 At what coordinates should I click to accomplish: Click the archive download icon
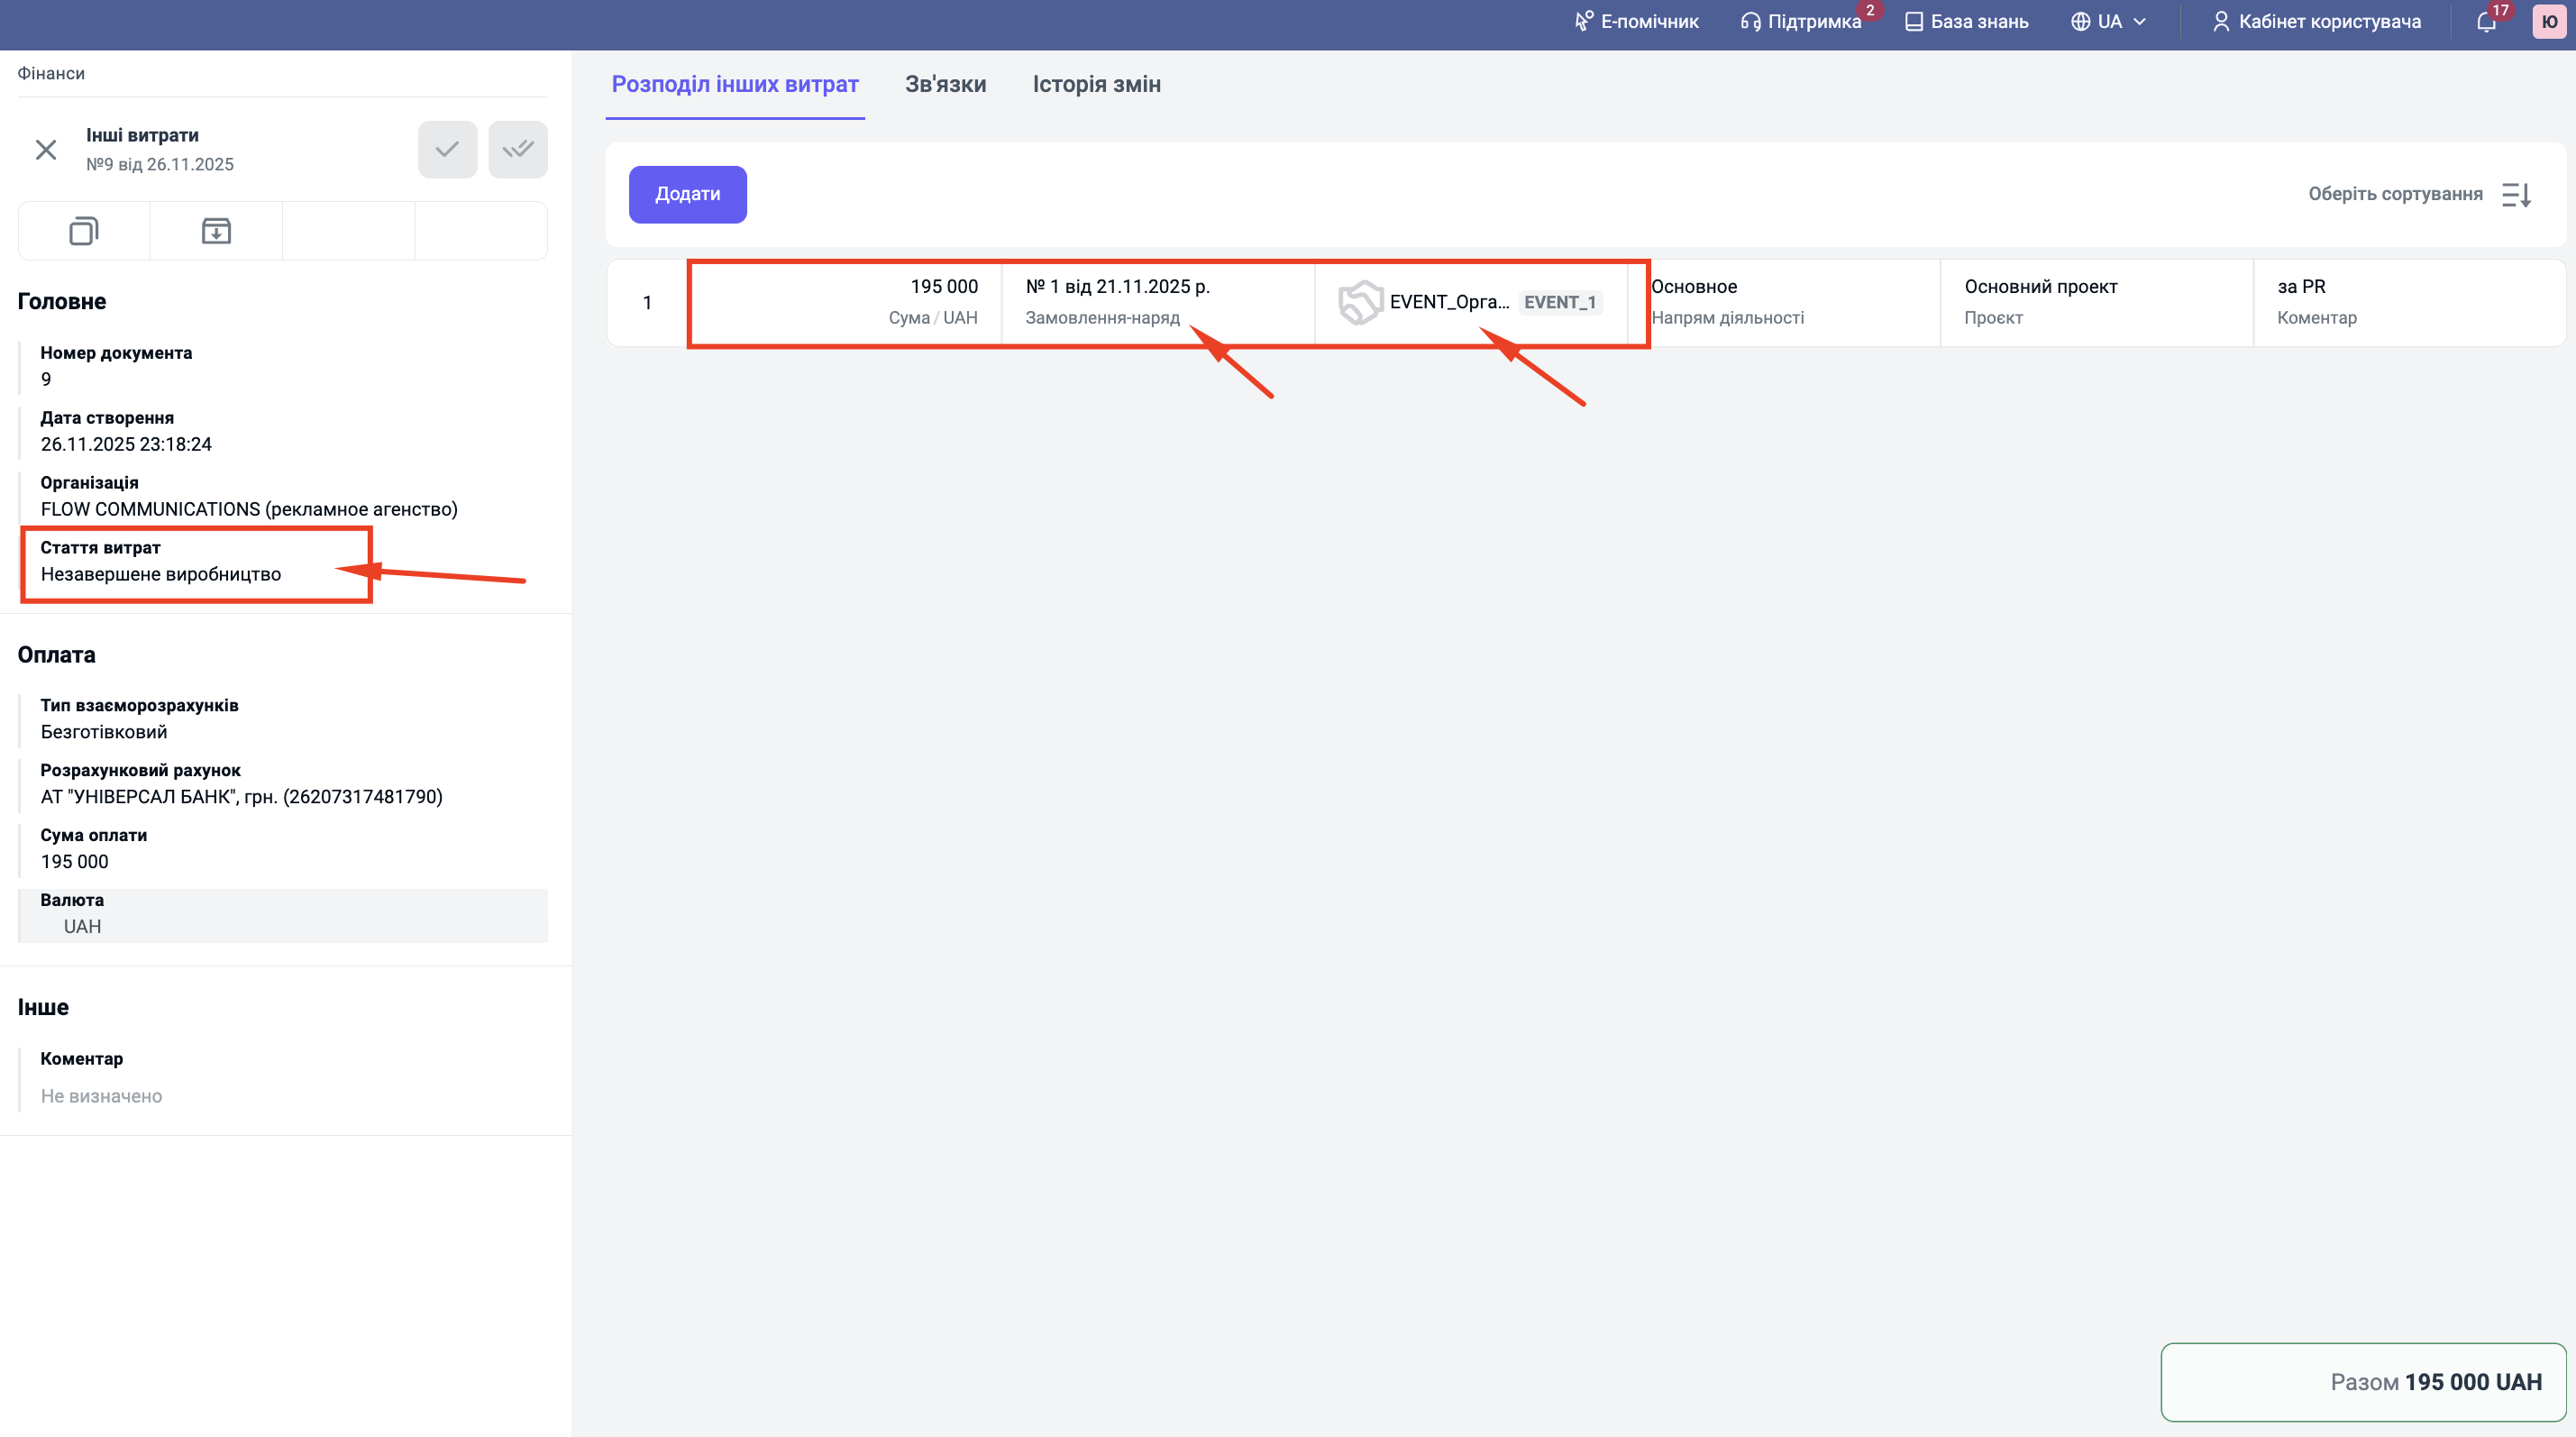pos(216,231)
